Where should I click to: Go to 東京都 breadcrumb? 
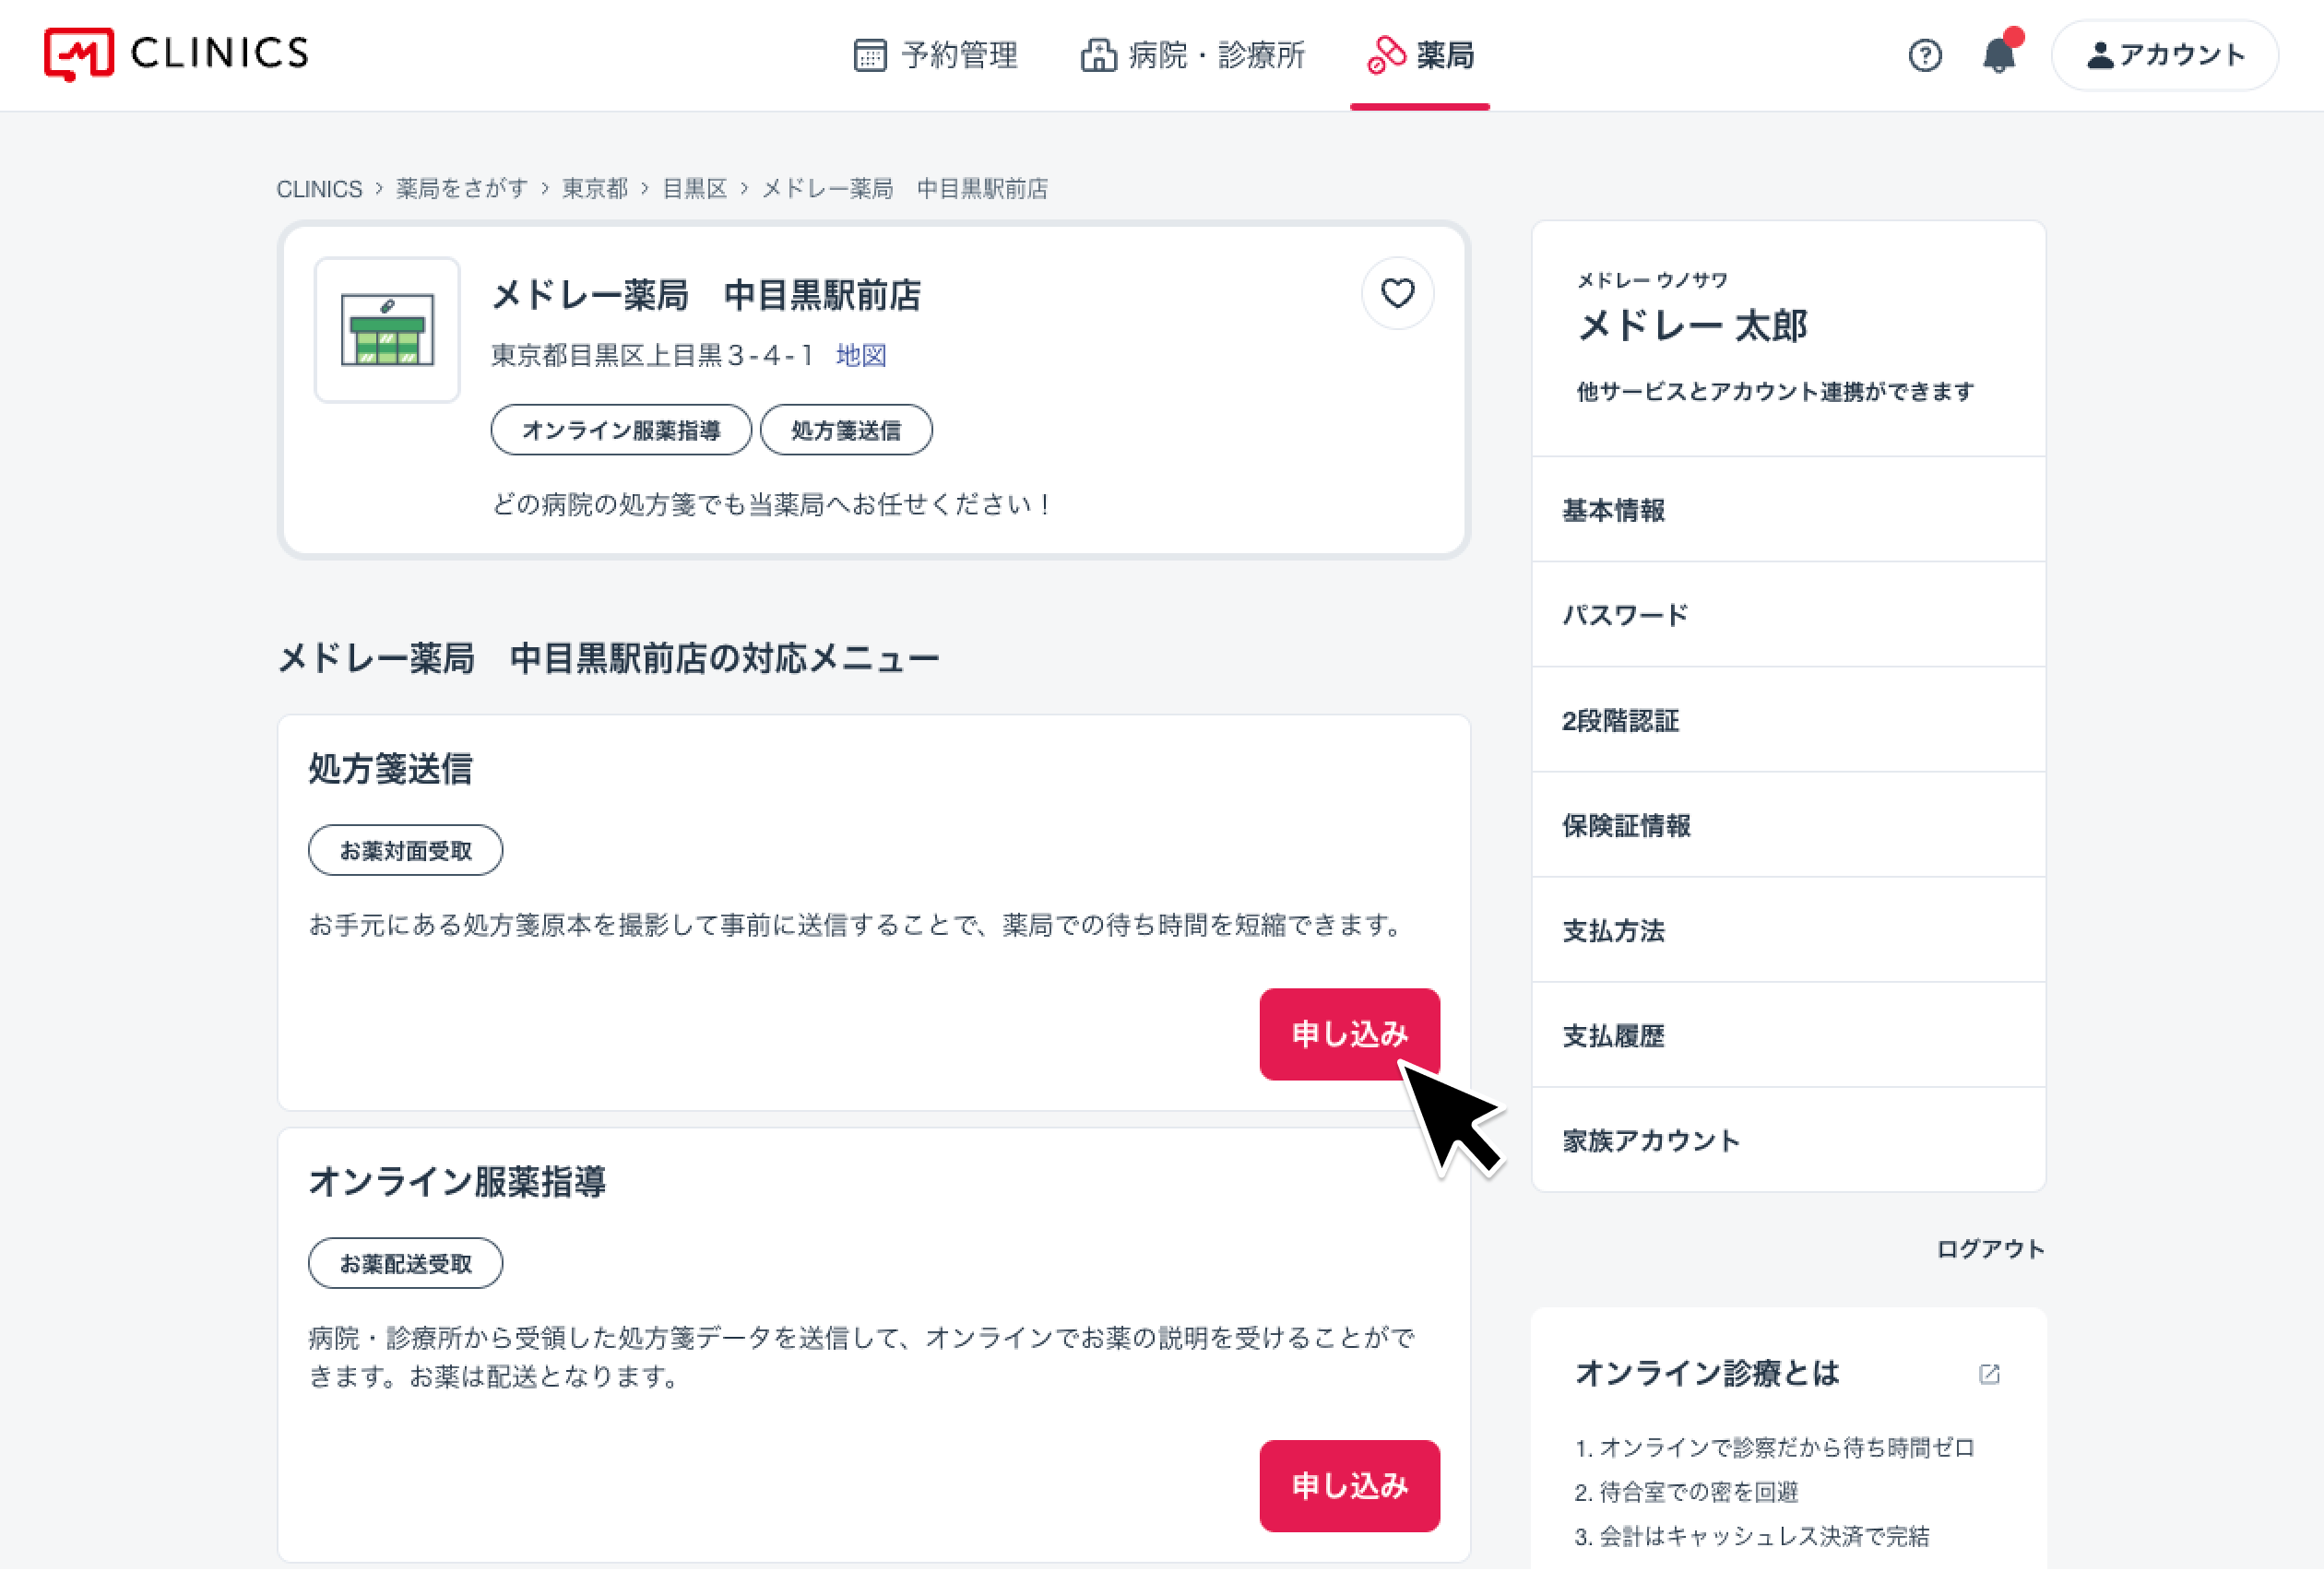pyautogui.click(x=595, y=189)
